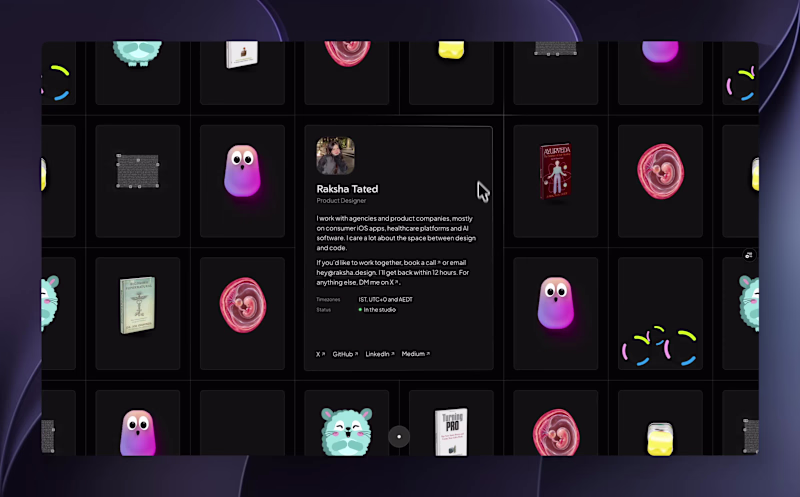The height and width of the screenshot is (497, 800).
Task: Select the purple blob card beneath the Ayurveda book
Action: 556,313
